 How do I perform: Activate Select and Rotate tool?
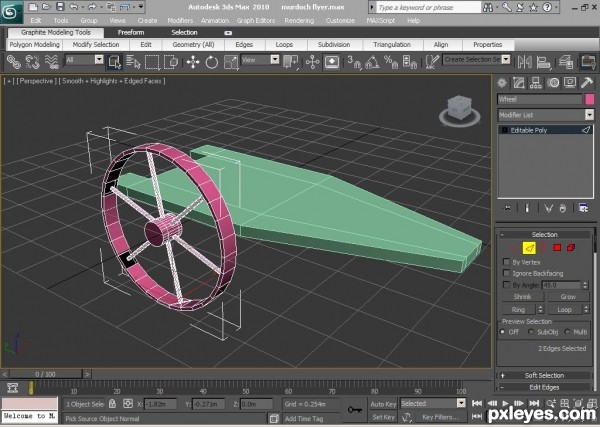pos(212,62)
